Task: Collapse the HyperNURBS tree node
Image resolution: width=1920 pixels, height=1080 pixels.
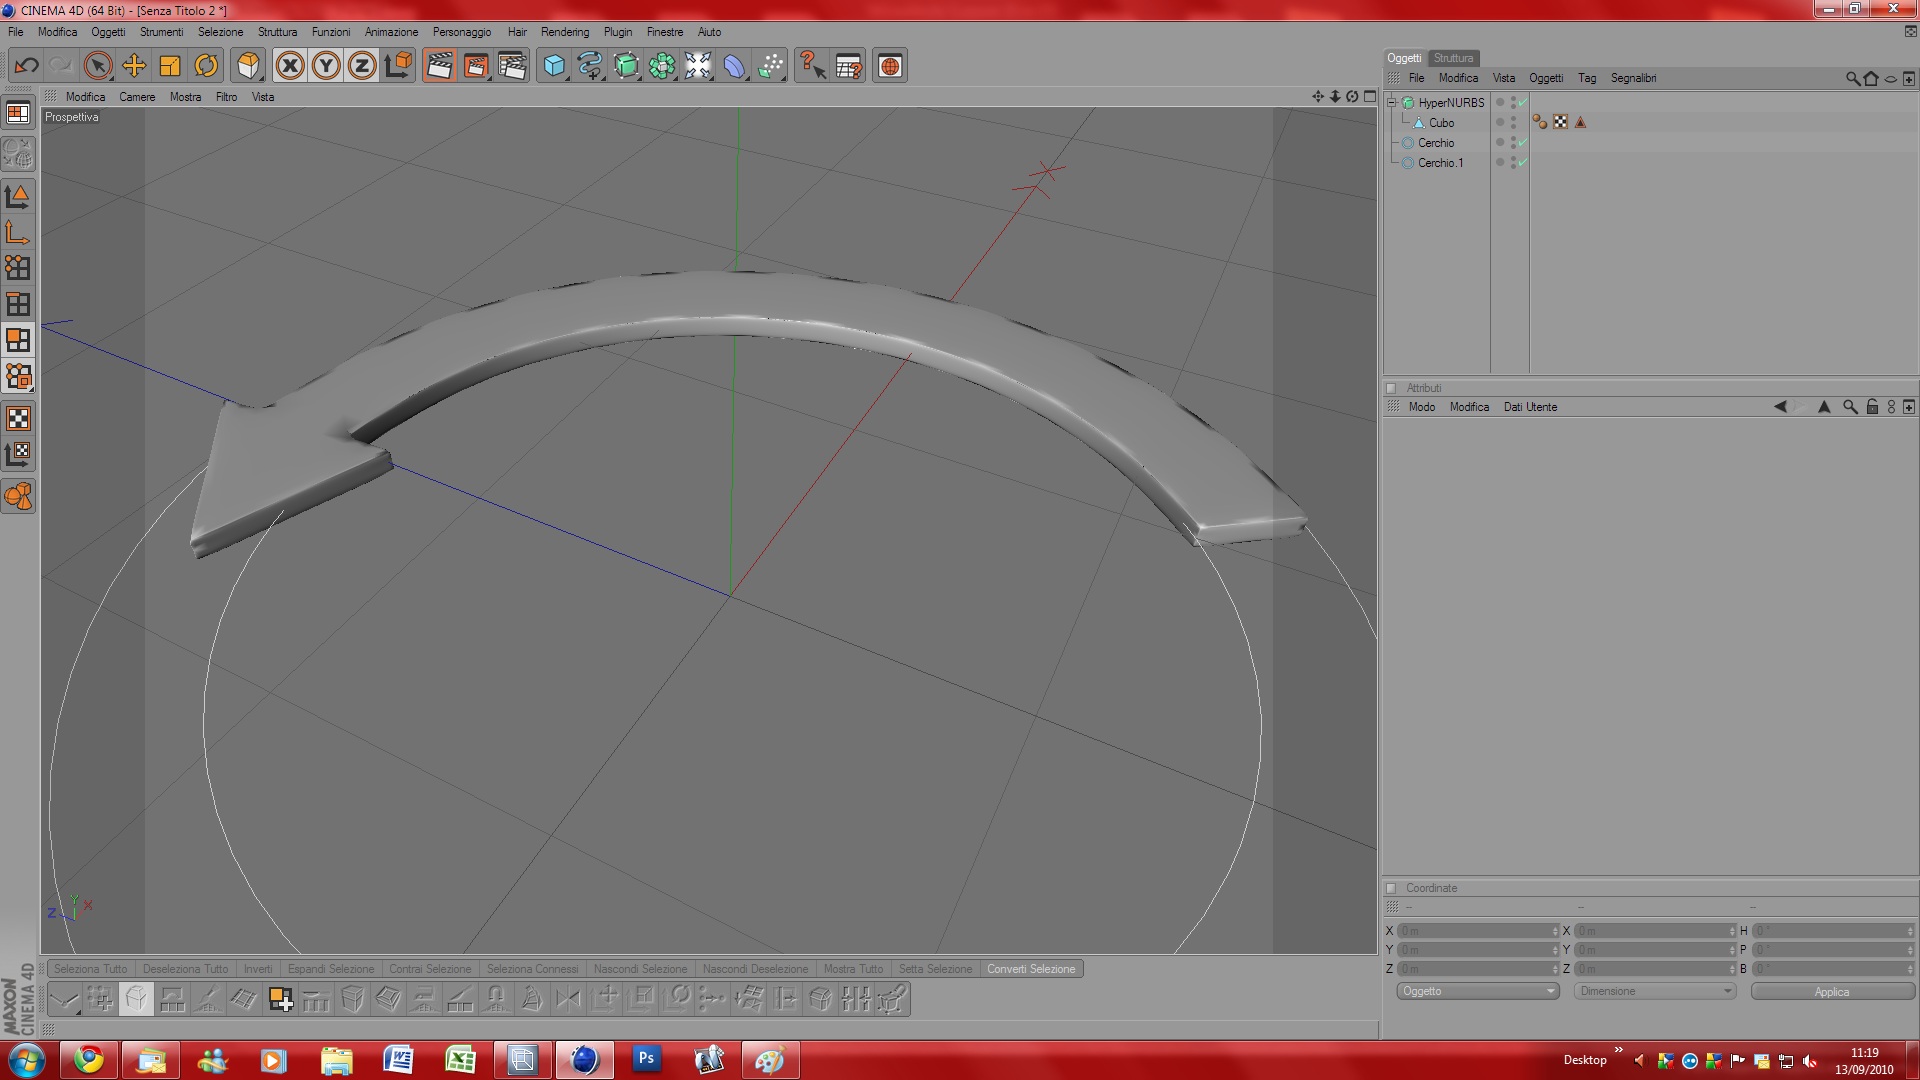Action: pos(1391,102)
